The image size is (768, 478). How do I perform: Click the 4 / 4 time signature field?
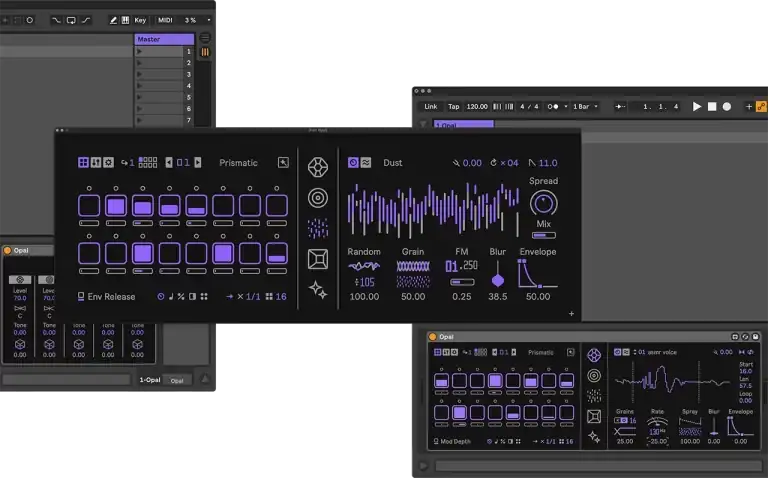(529, 106)
